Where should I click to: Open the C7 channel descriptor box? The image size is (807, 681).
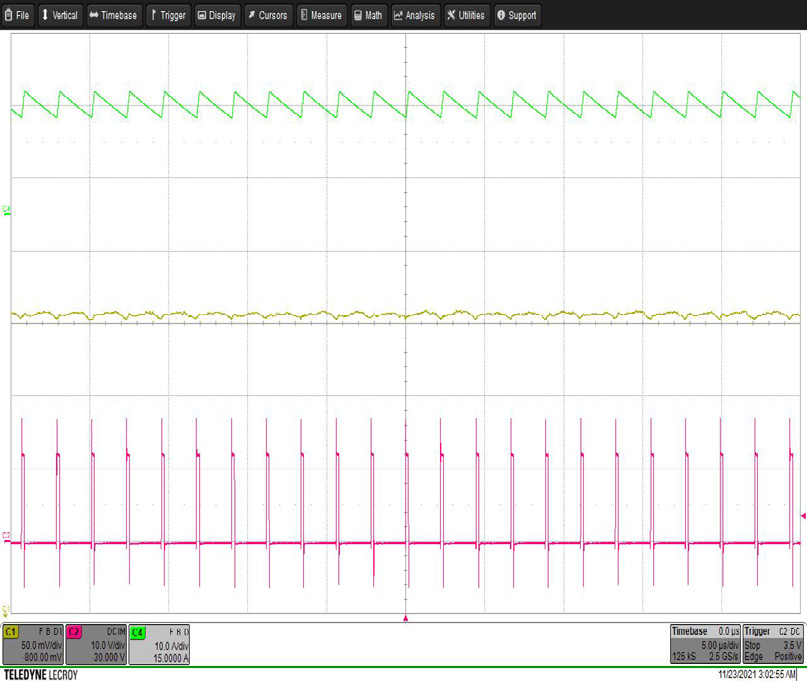pos(96,645)
